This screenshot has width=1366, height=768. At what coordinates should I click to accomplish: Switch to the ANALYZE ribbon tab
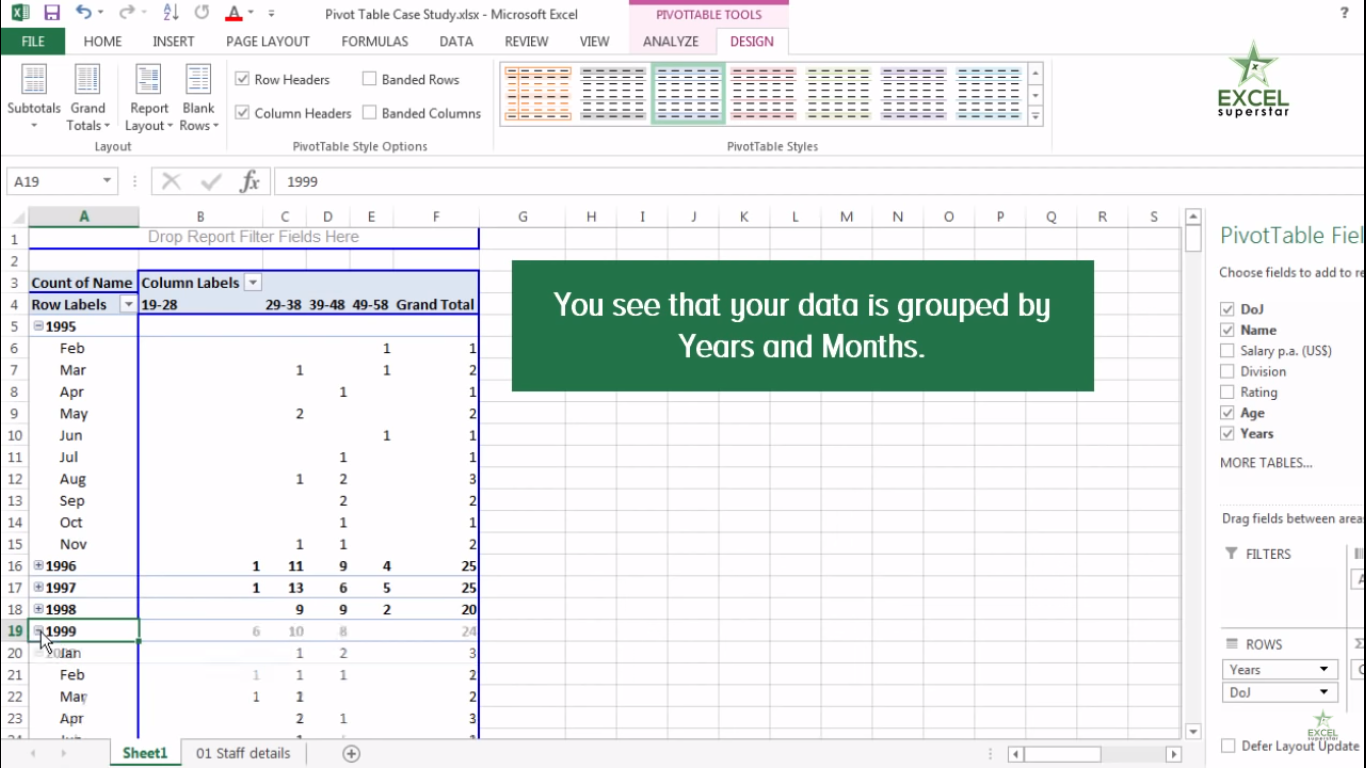pos(671,41)
